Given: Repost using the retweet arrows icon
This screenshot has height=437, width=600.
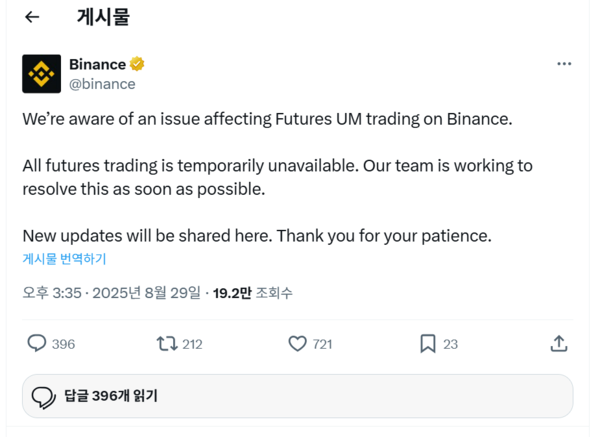Looking at the screenshot, I should pyautogui.click(x=167, y=343).
